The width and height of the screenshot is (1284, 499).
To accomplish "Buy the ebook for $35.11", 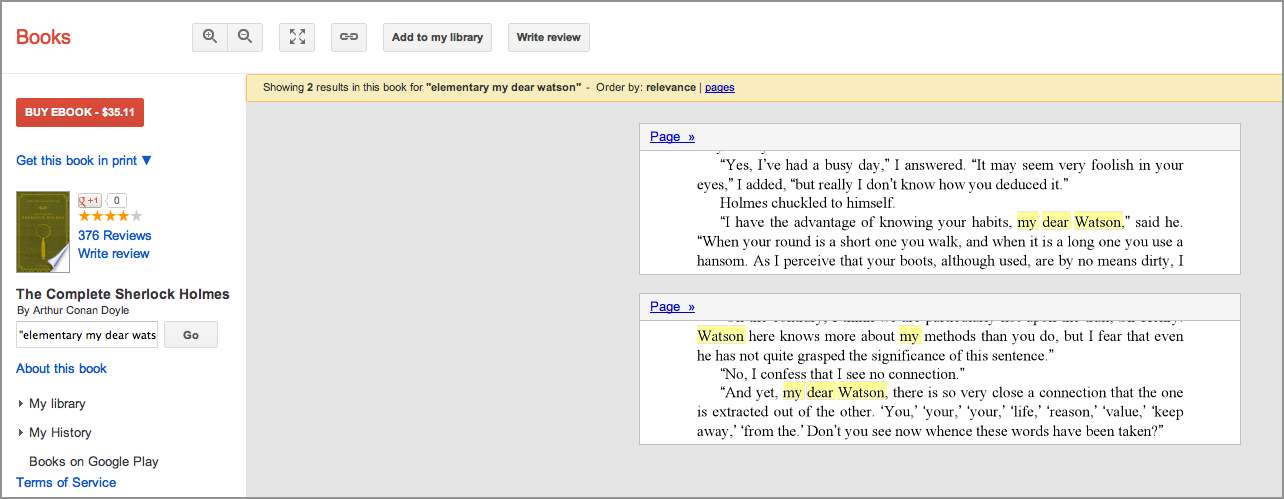I will point(80,112).
